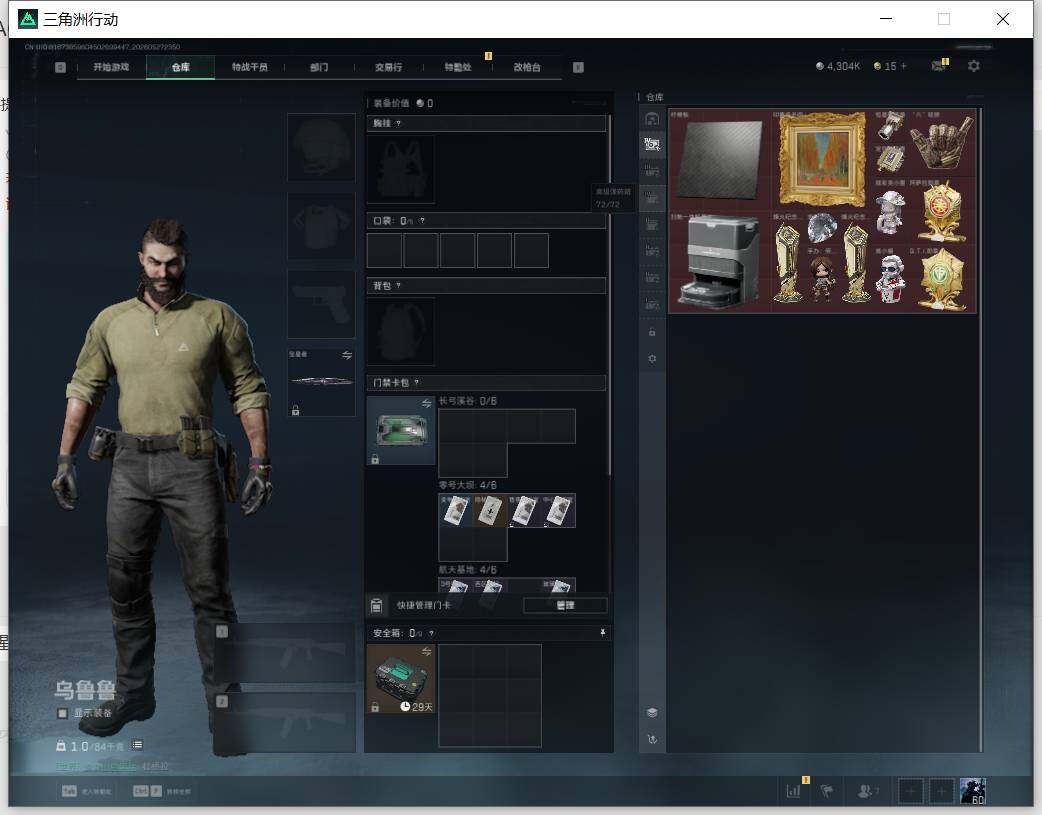Open the mail icon in top bar
The width and height of the screenshot is (1042, 815).
coord(939,65)
